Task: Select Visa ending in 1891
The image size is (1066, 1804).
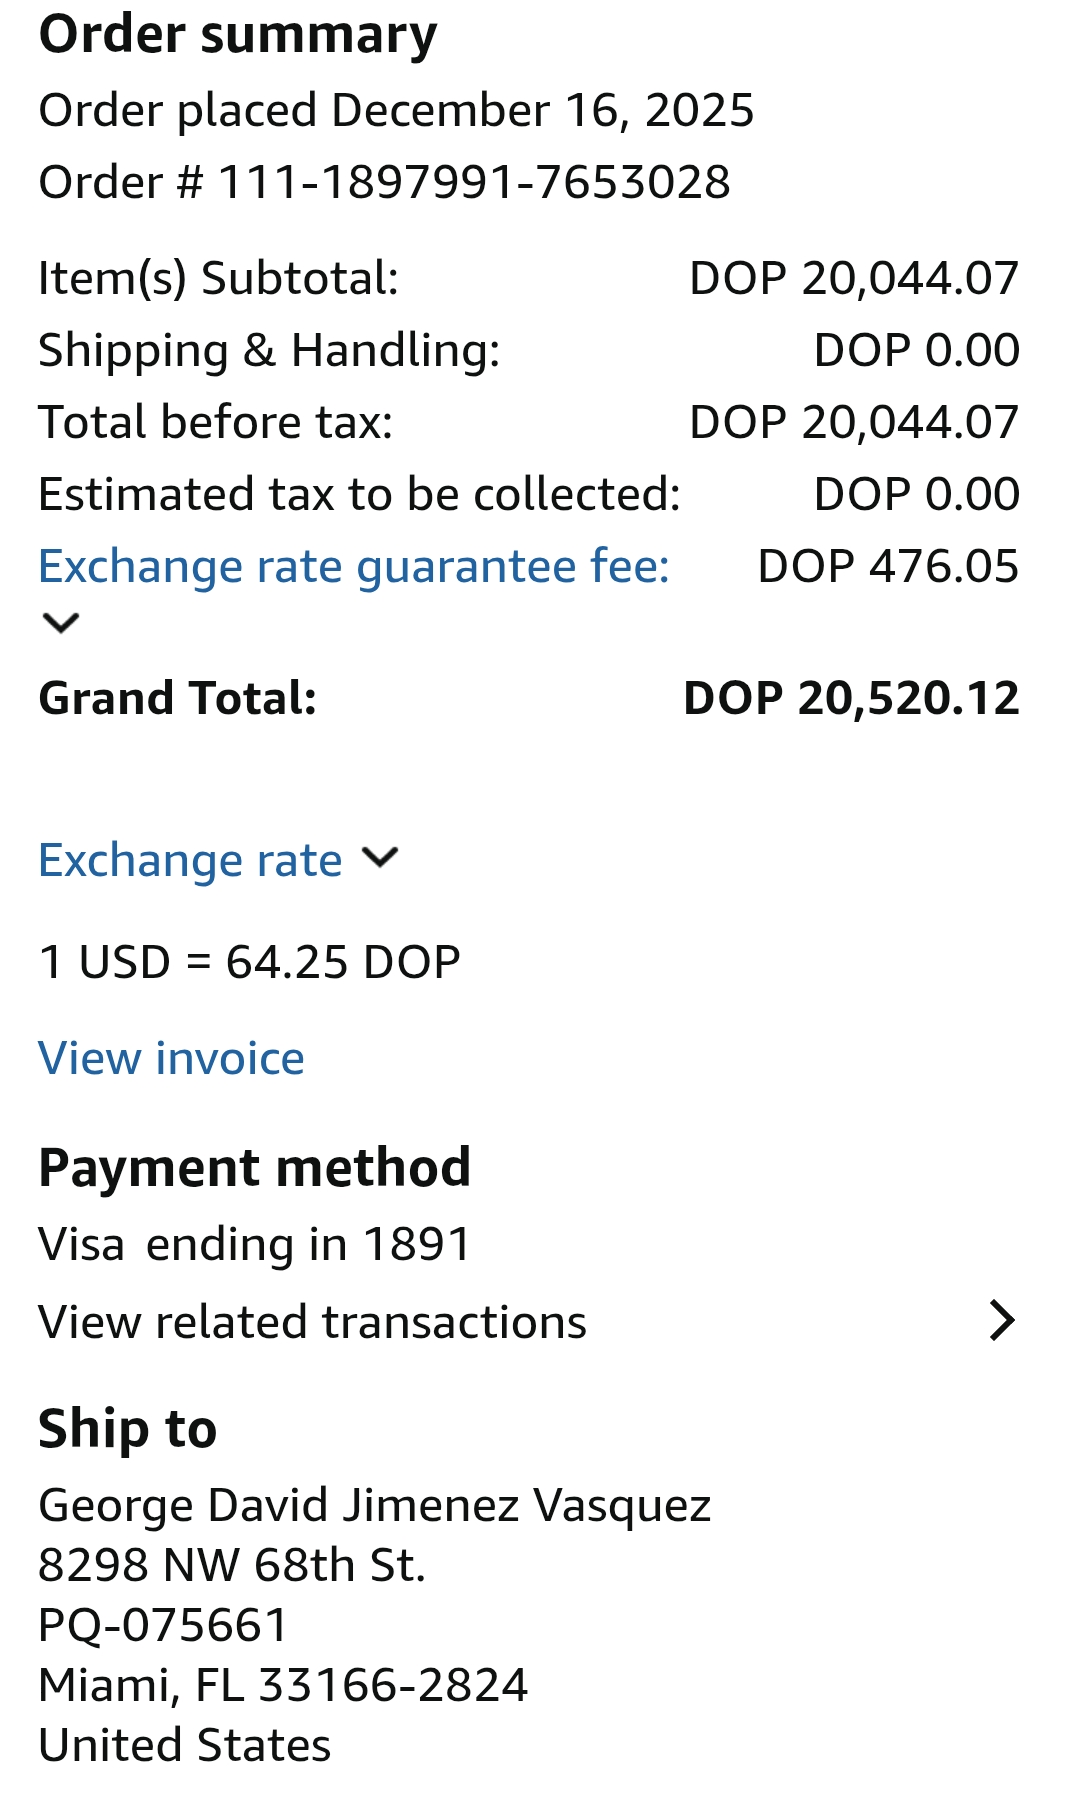Action: coord(254,1245)
